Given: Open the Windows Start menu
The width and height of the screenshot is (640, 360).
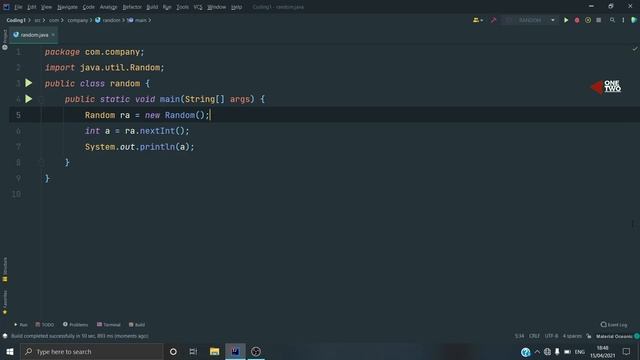Looking at the screenshot, I should (x=10, y=351).
